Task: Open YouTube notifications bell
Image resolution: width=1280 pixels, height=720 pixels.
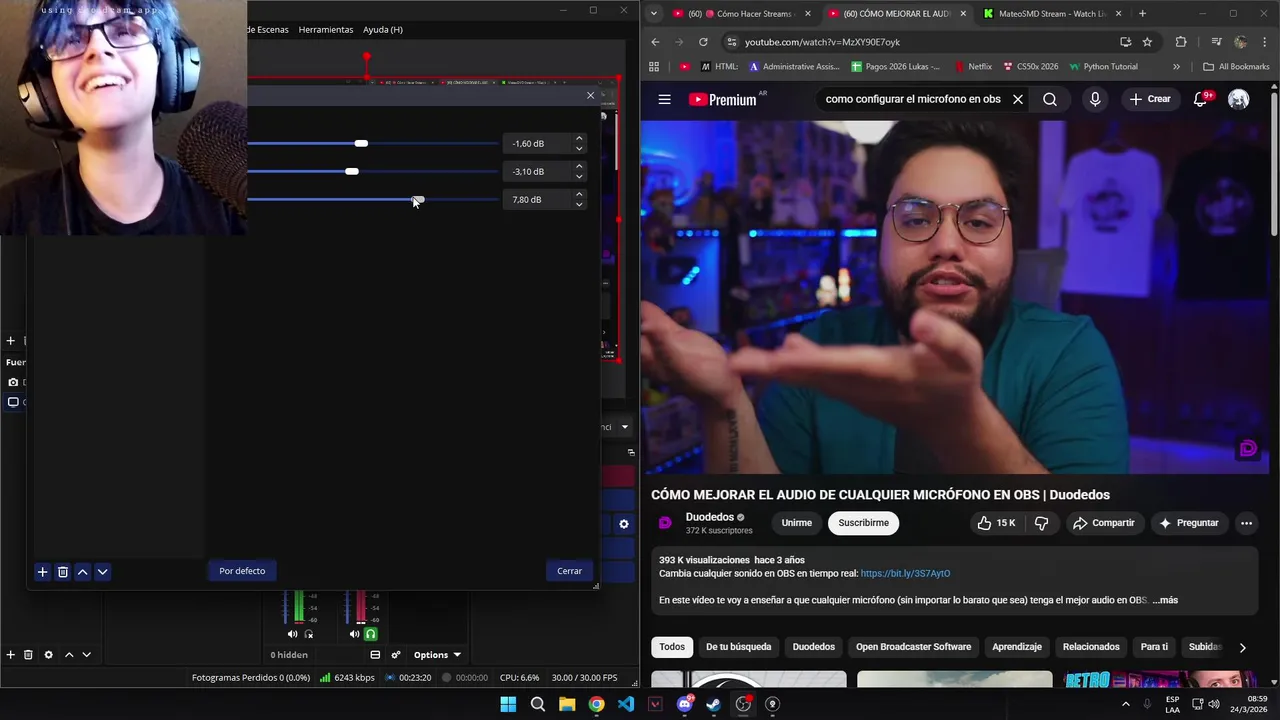Action: [1200, 99]
